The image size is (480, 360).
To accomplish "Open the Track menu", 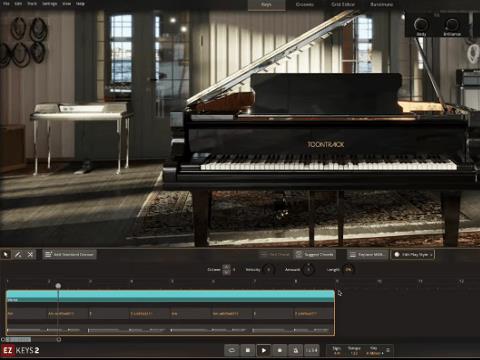I will point(32,4).
